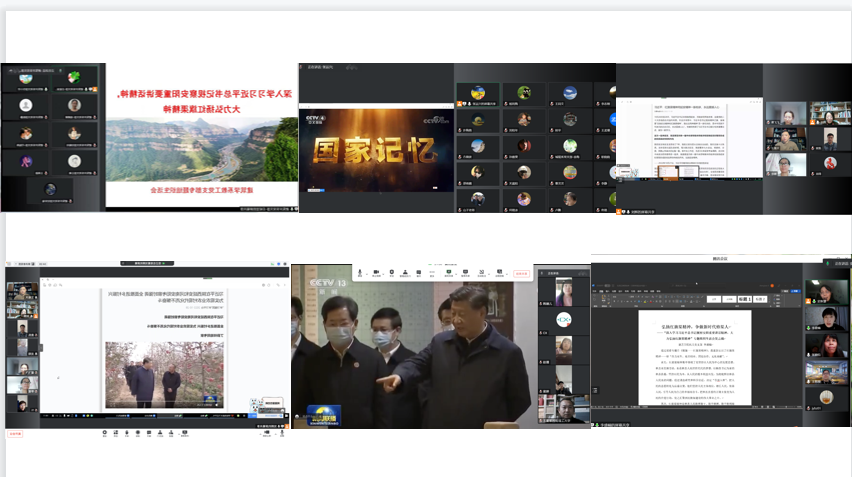This screenshot has width=852, height=477.
Task: Expand the arrow beside the camera icon
Action: click(x=384, y=272)
